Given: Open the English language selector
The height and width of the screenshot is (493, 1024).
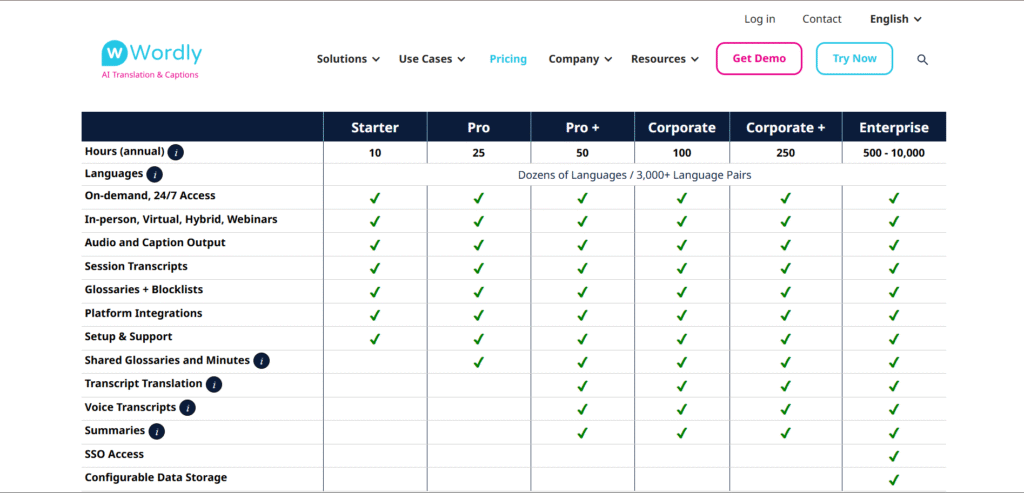Looking at the screenshot, I should 895,19.
